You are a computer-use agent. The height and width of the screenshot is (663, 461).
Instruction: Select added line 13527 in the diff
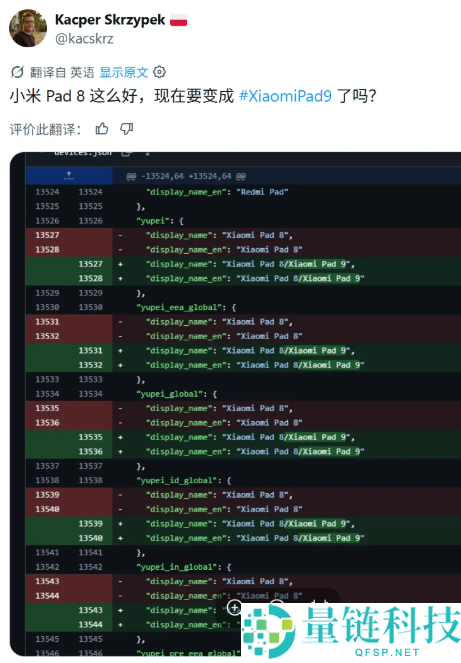pyautogui.click(x=243, y=264)
